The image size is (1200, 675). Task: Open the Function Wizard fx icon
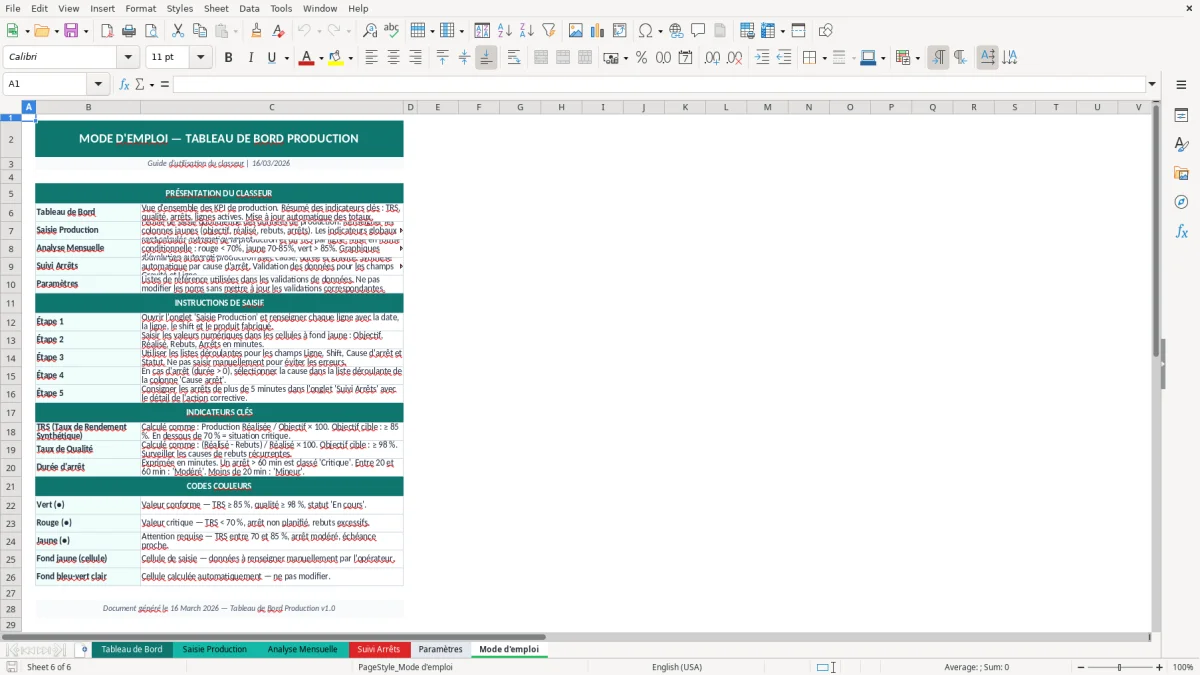click(125, 84)
